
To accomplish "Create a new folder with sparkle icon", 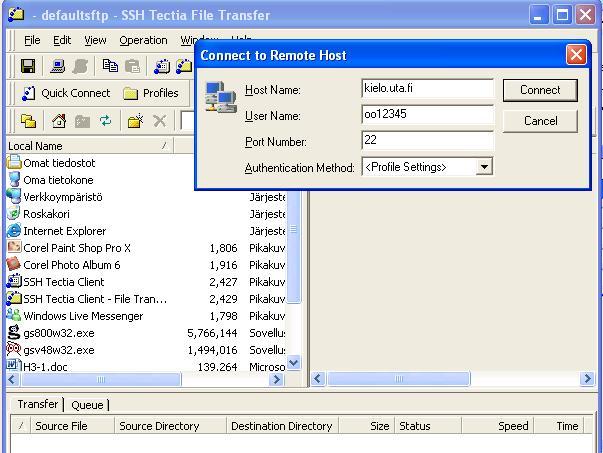I will 135,121.
